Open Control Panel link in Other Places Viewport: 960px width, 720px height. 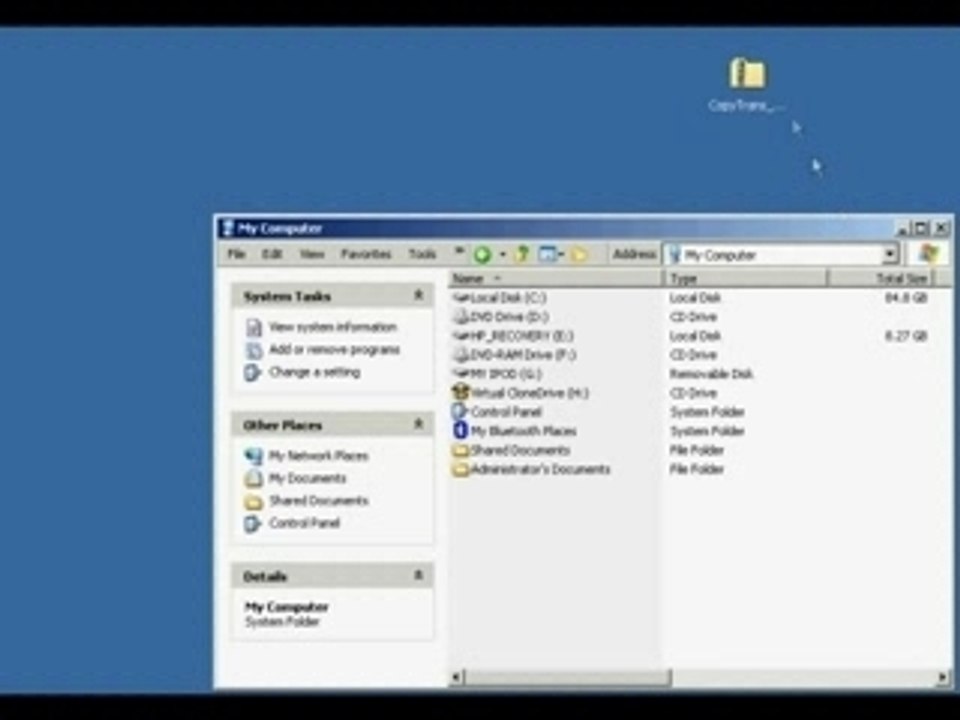[304, 523]
